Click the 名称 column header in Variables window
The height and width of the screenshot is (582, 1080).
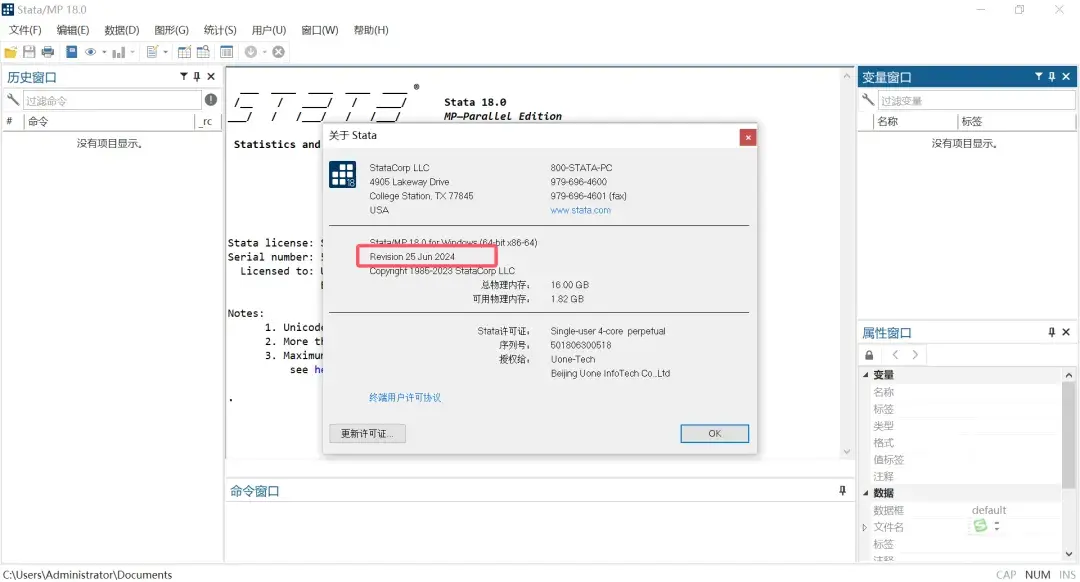coord(915,121)
